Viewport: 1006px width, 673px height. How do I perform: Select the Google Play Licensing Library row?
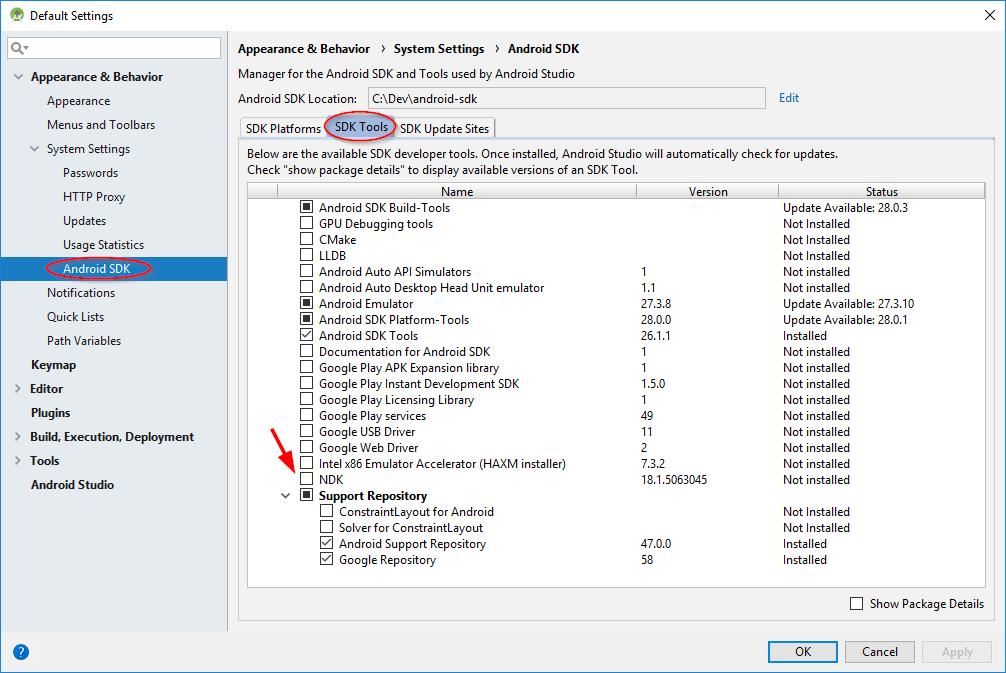(x=616, y=399)
